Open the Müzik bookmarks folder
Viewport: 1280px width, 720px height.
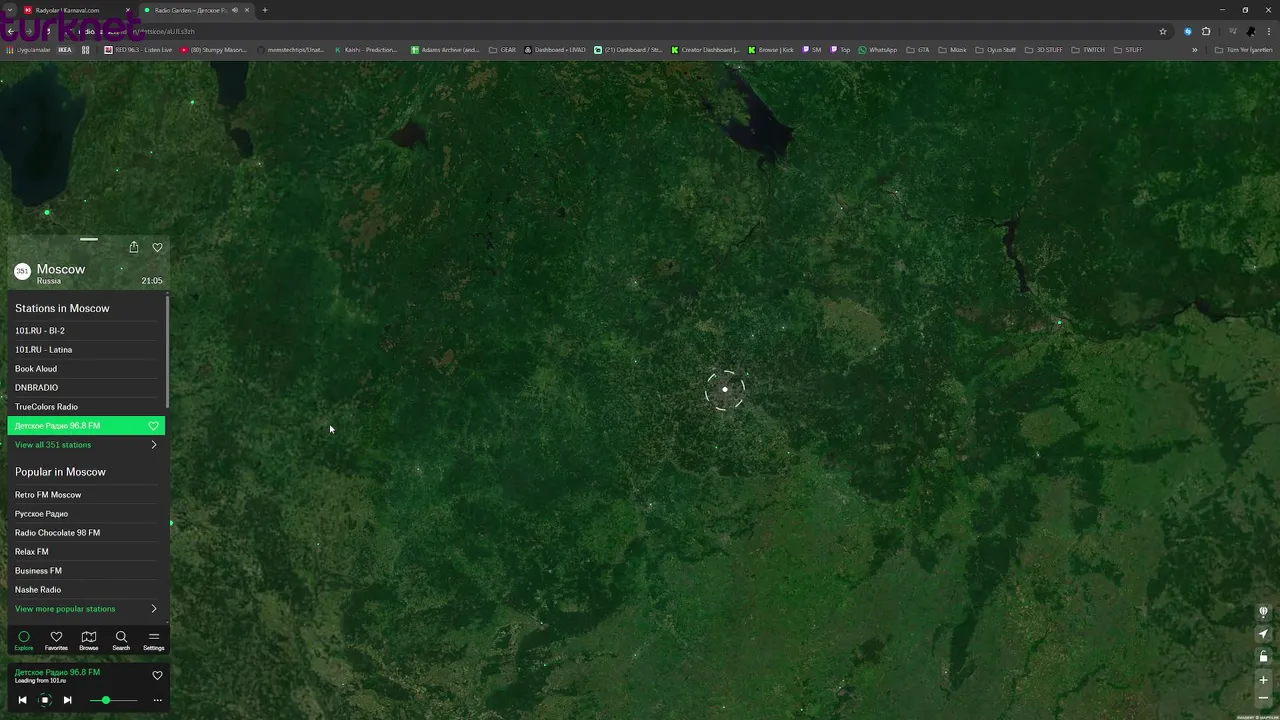click(953, 50)
